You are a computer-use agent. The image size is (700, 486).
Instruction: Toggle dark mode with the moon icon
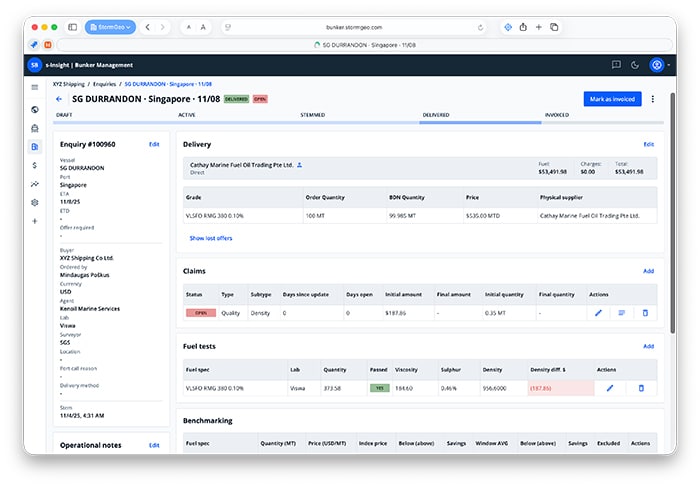pyautogui.click(x=636, y=65)
